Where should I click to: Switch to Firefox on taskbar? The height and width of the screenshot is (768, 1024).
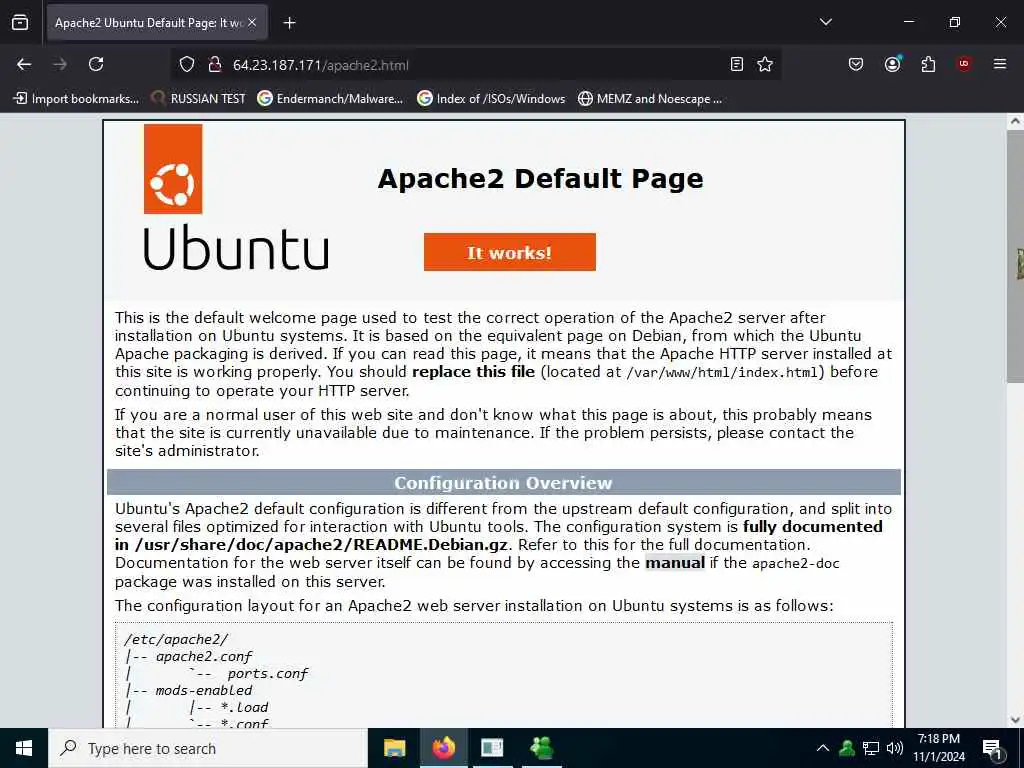click(x=443, y=748)
